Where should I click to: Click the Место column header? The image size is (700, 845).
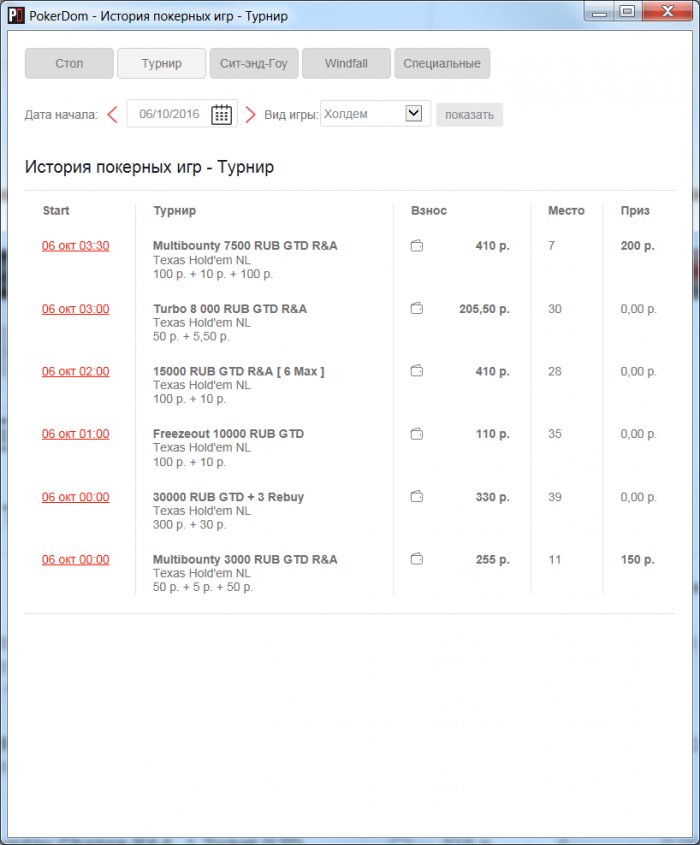coord(566,211)
